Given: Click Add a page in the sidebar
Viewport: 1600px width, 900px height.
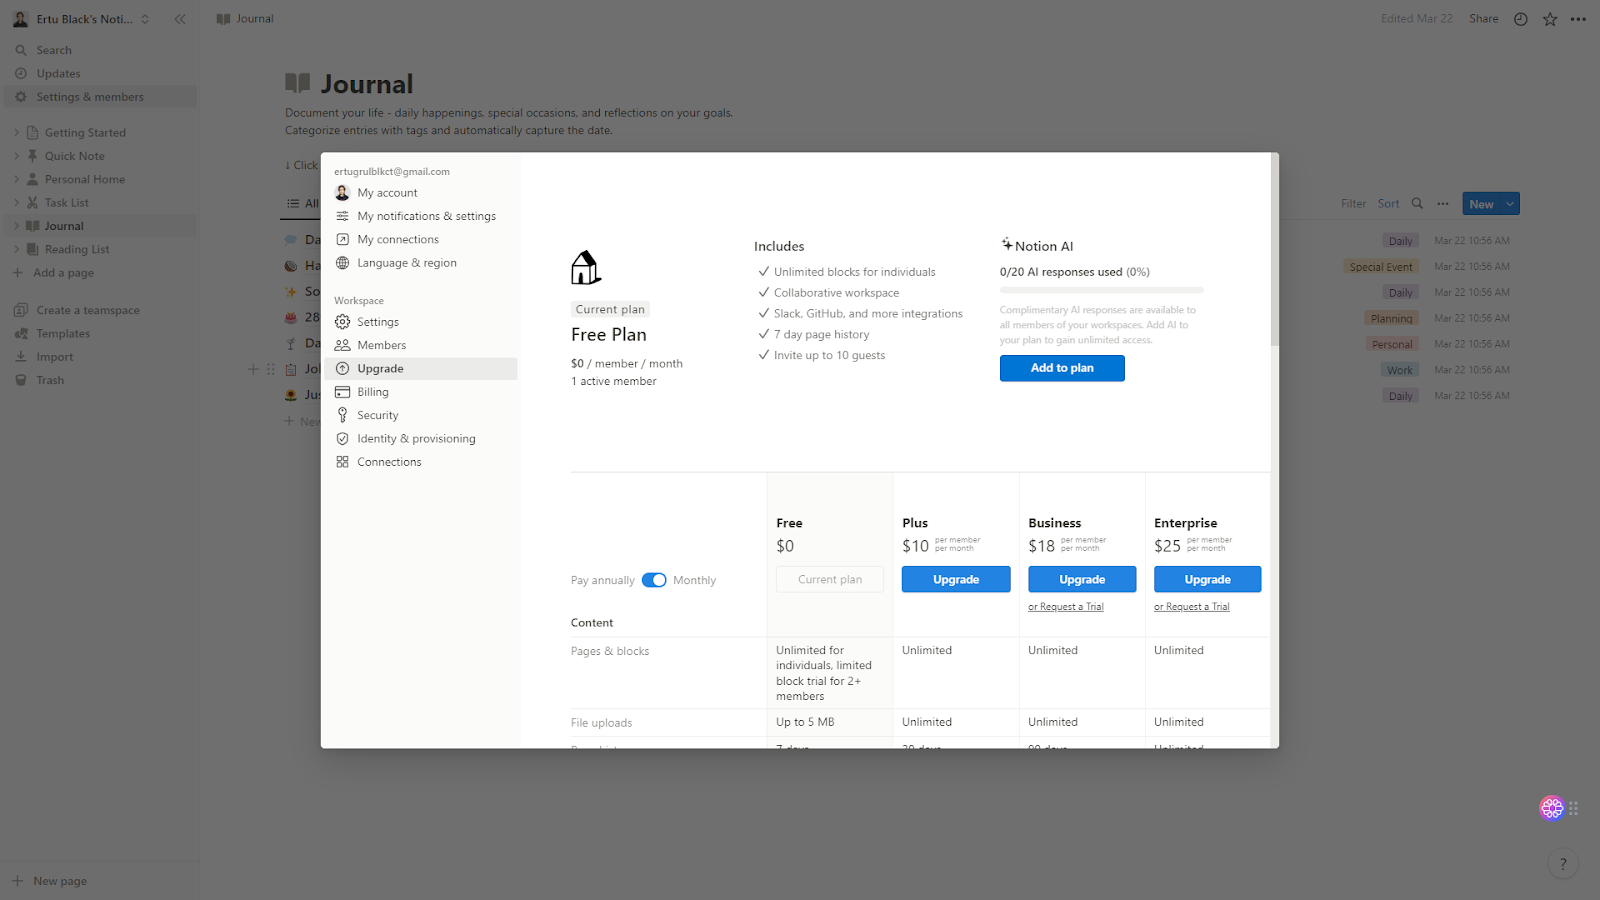Looking at the screenshot, I should point(98,273).
